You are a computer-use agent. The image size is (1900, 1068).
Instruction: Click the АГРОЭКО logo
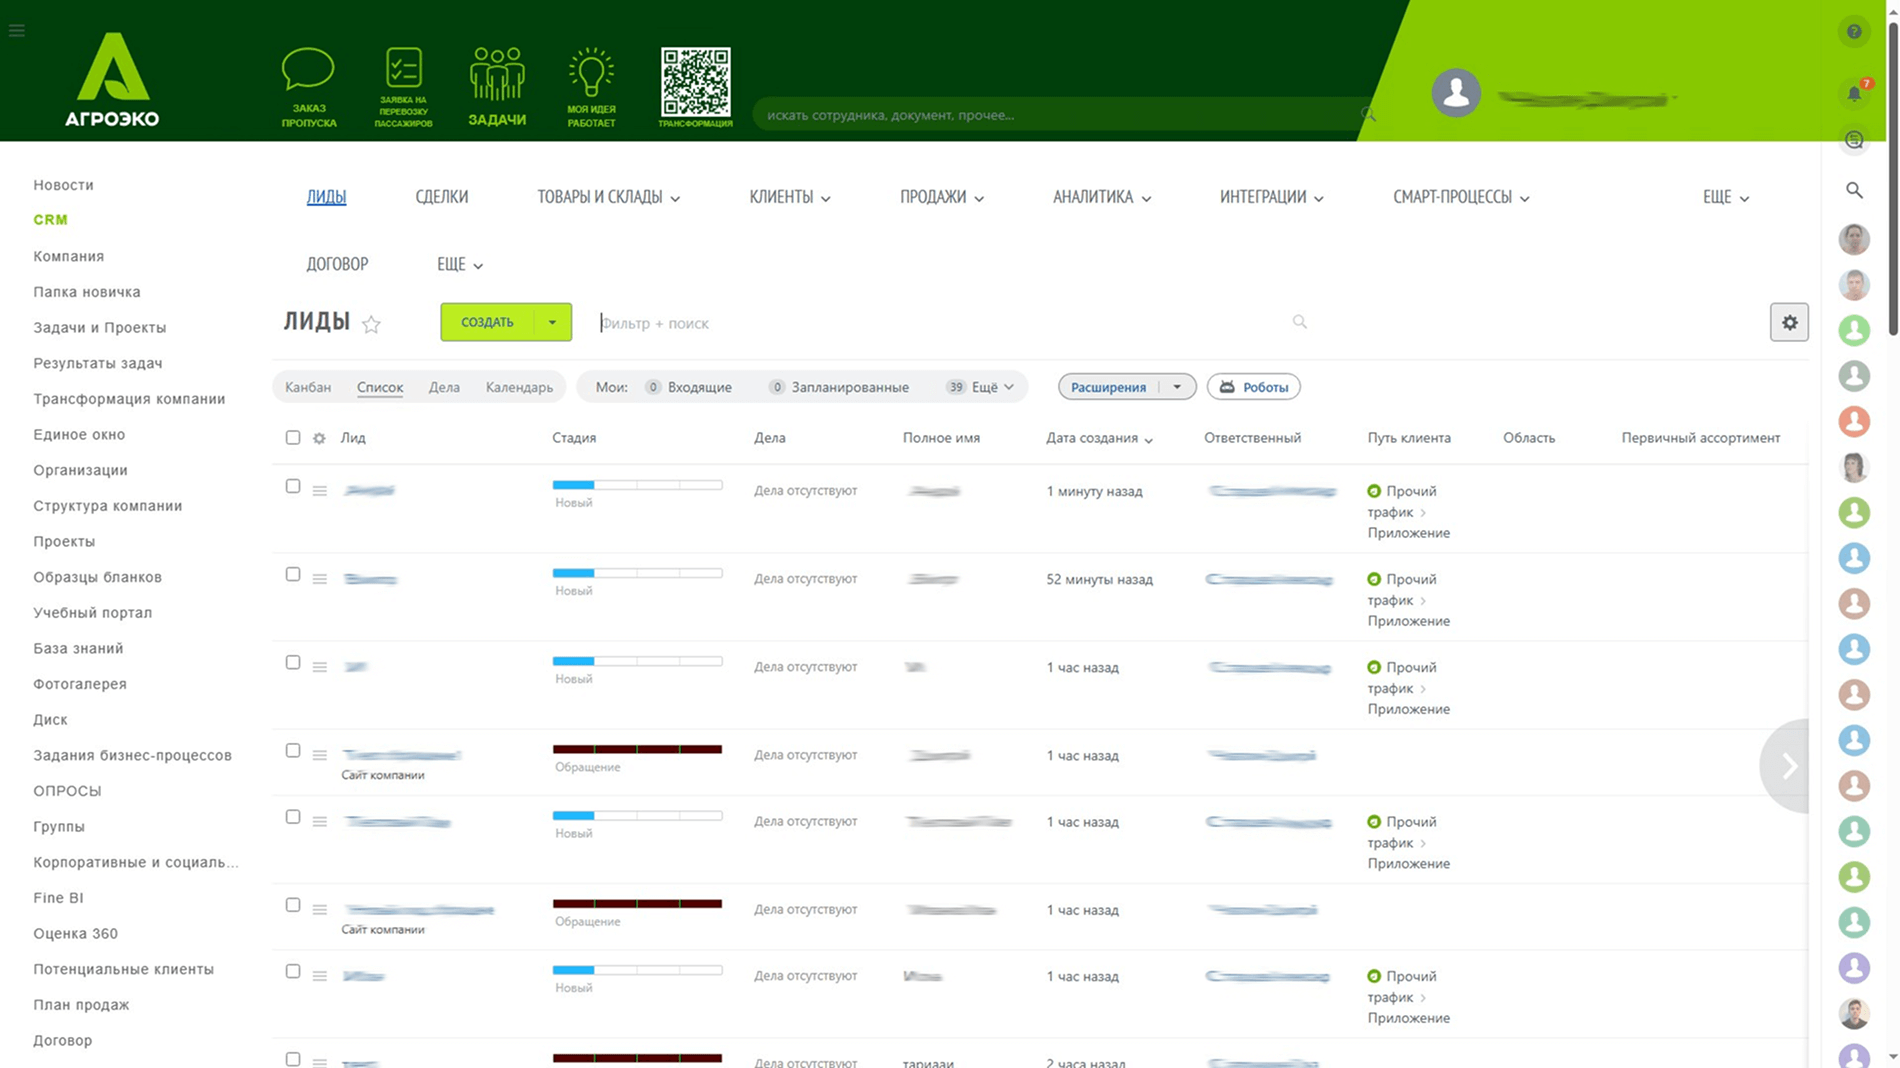tap(112, 79)
